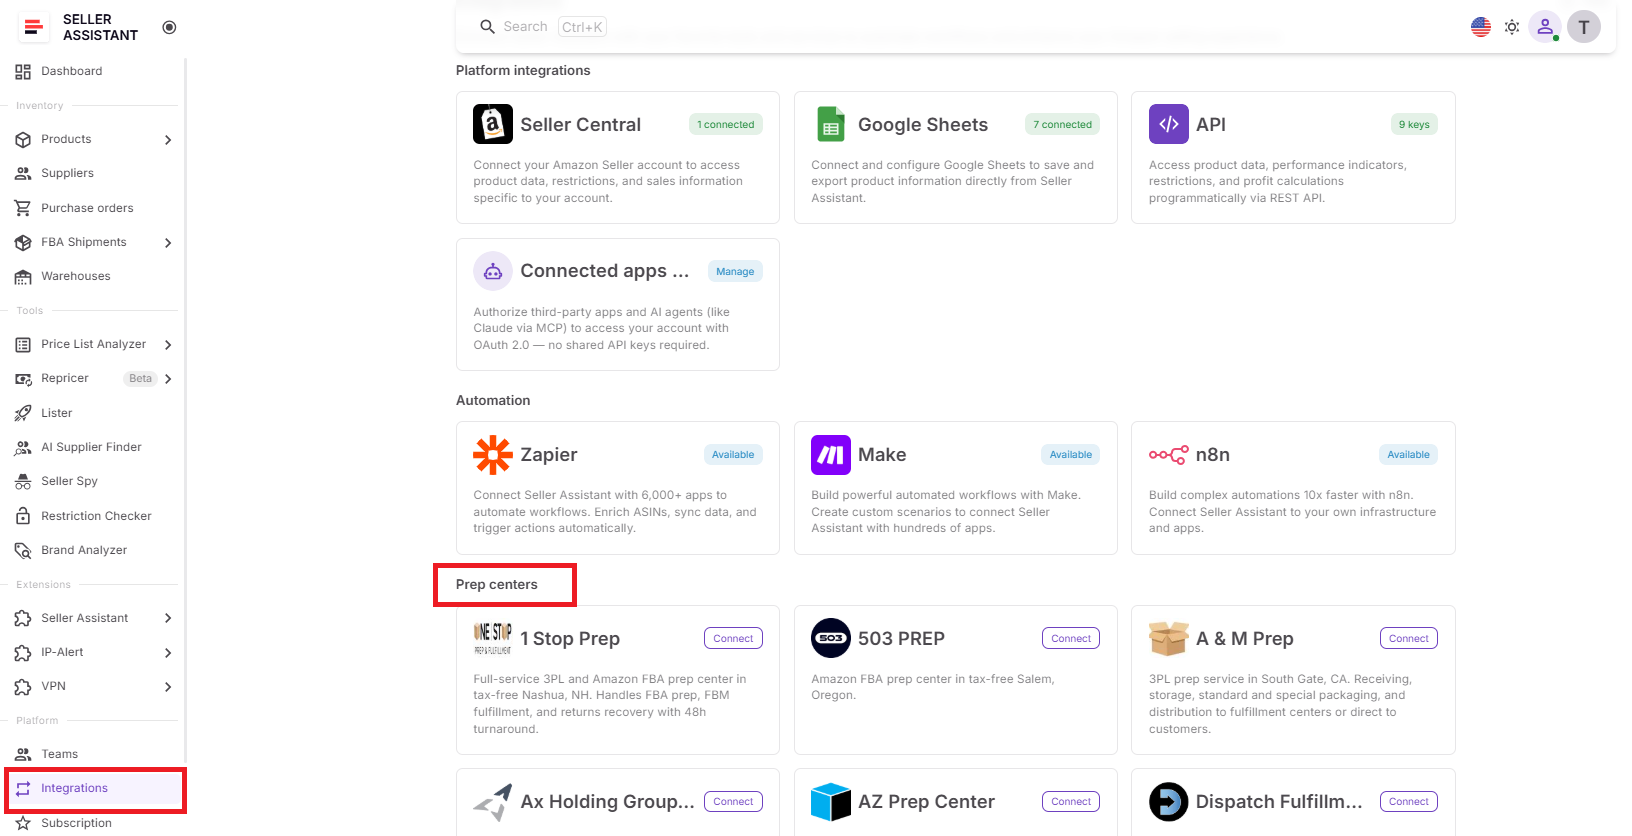The image size is (1632, 836).
Task: Expand the Products submenu chevron
Action: [x=168, y=140]
